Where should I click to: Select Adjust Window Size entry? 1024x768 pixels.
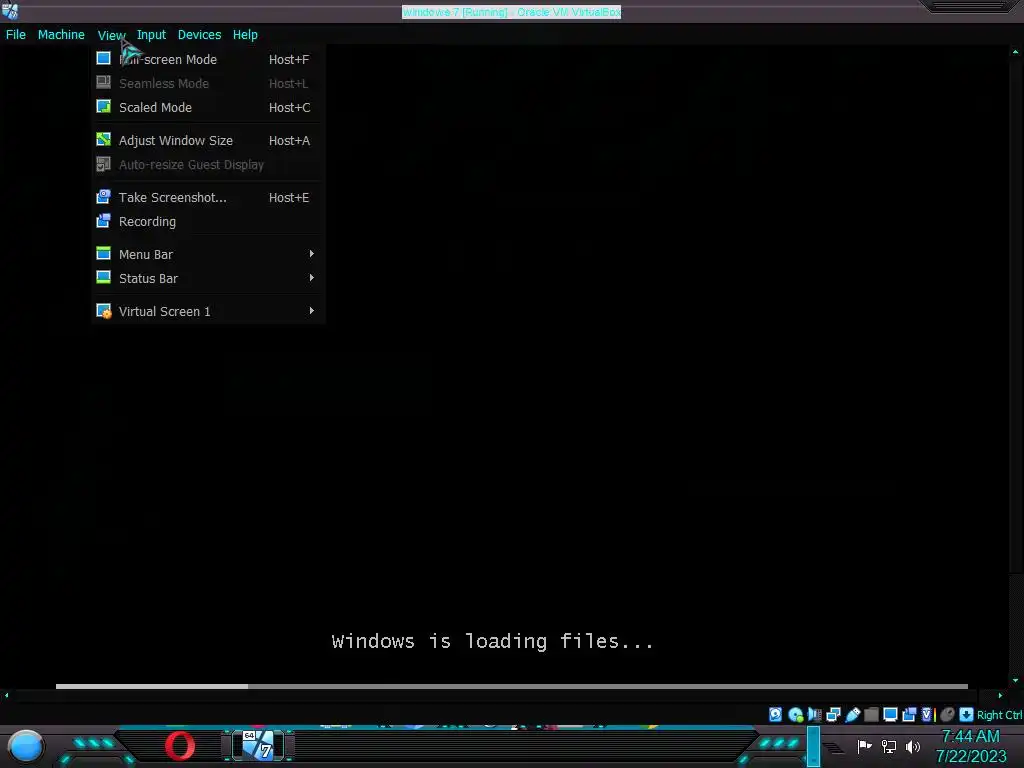(x=207, y=140)
